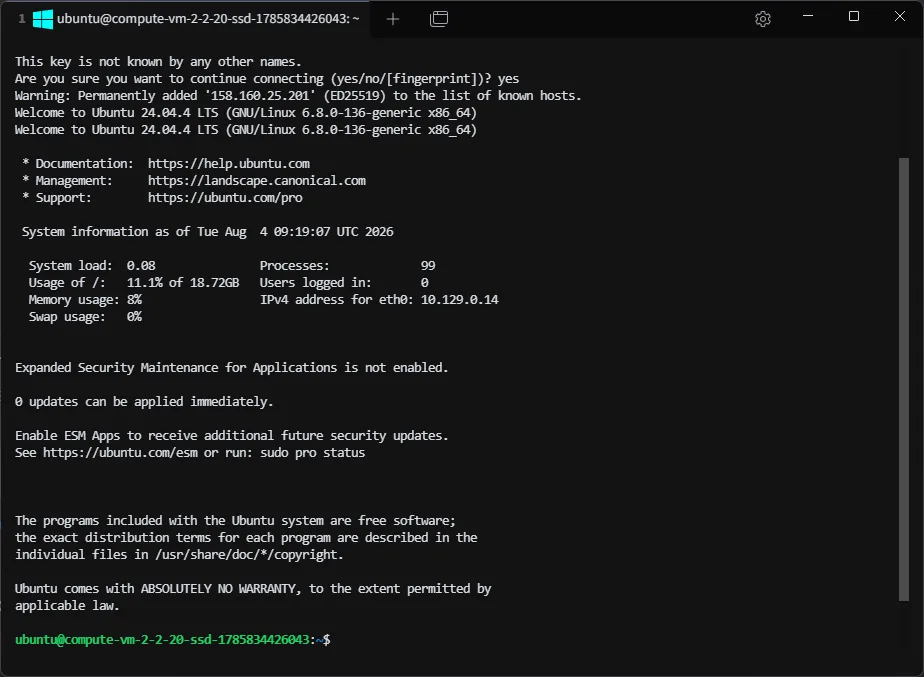Viewport: 924px width, 677px height.
Task: Maximize the terminal window
Action: click(x=853, y=16)
